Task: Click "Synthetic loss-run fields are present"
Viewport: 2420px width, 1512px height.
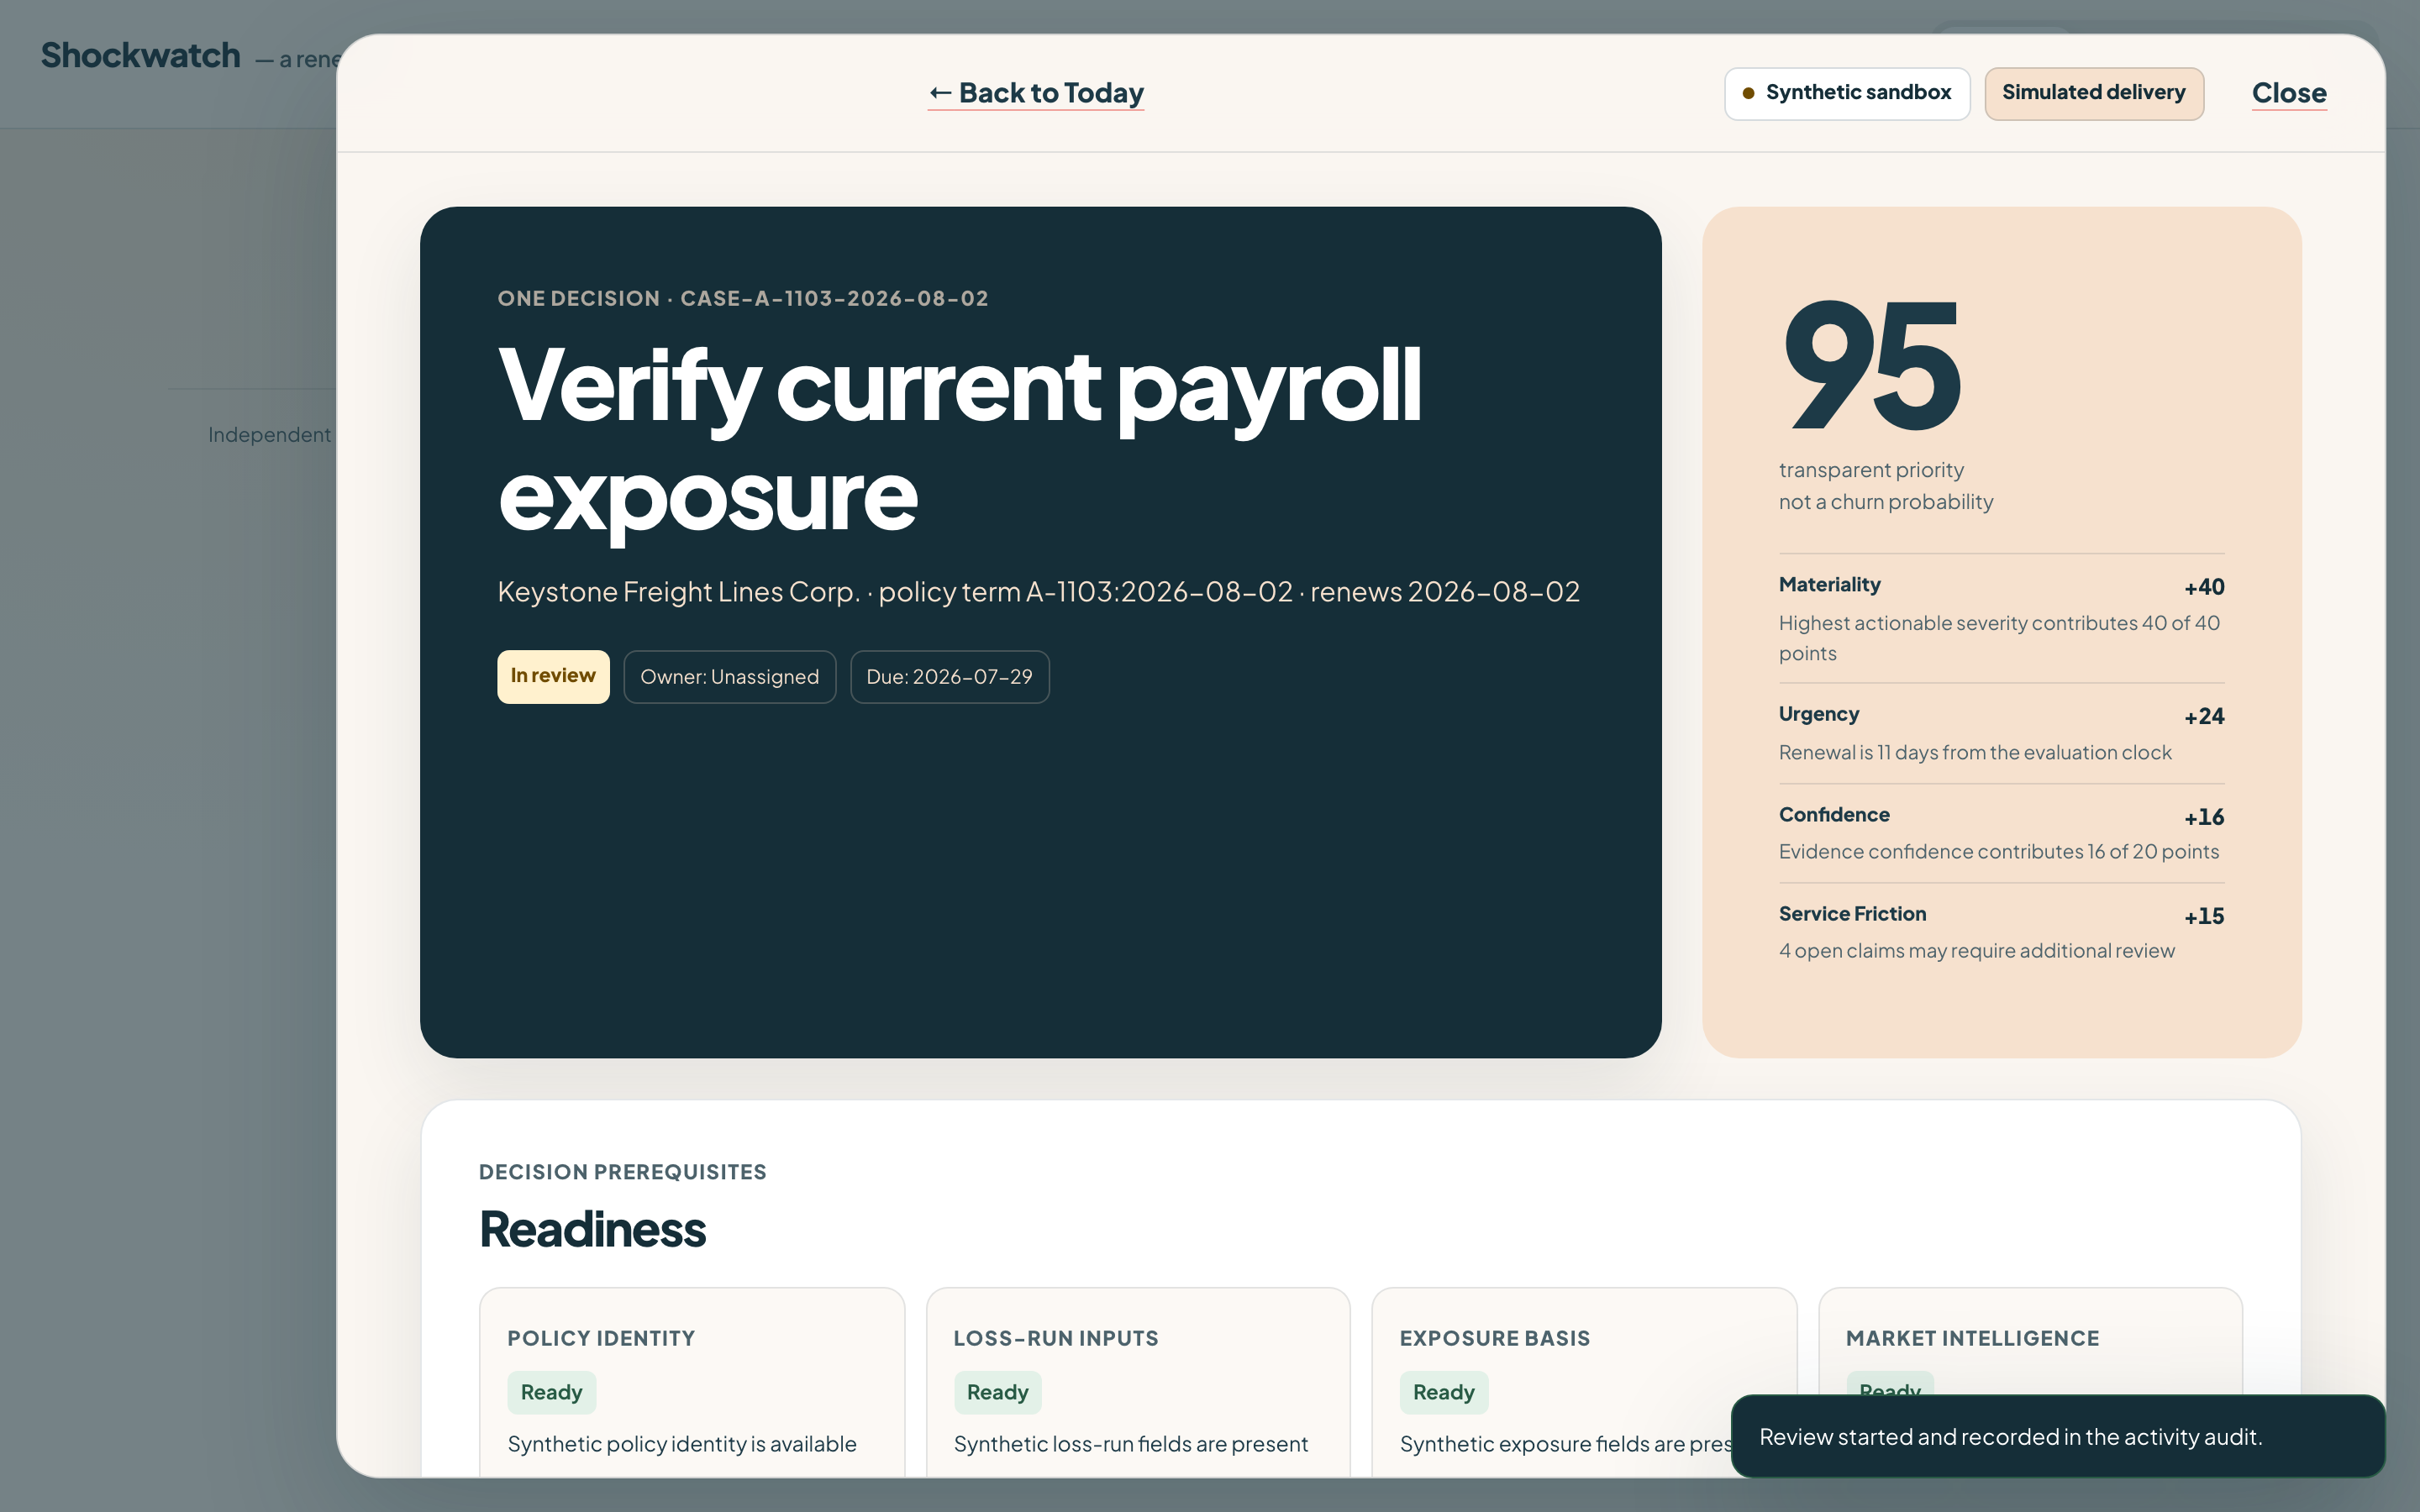Action: coord(1131,1444)
